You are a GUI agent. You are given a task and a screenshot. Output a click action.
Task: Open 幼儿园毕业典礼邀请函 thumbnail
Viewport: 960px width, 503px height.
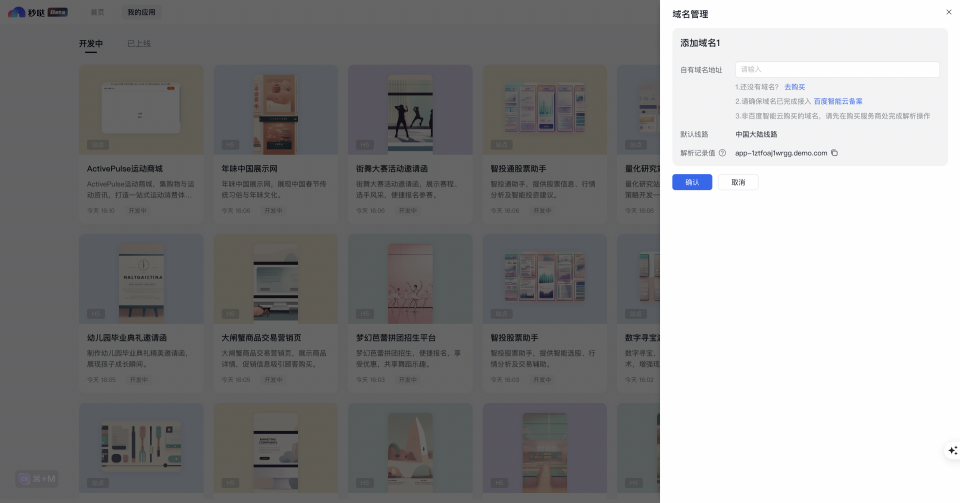[141, 278]
